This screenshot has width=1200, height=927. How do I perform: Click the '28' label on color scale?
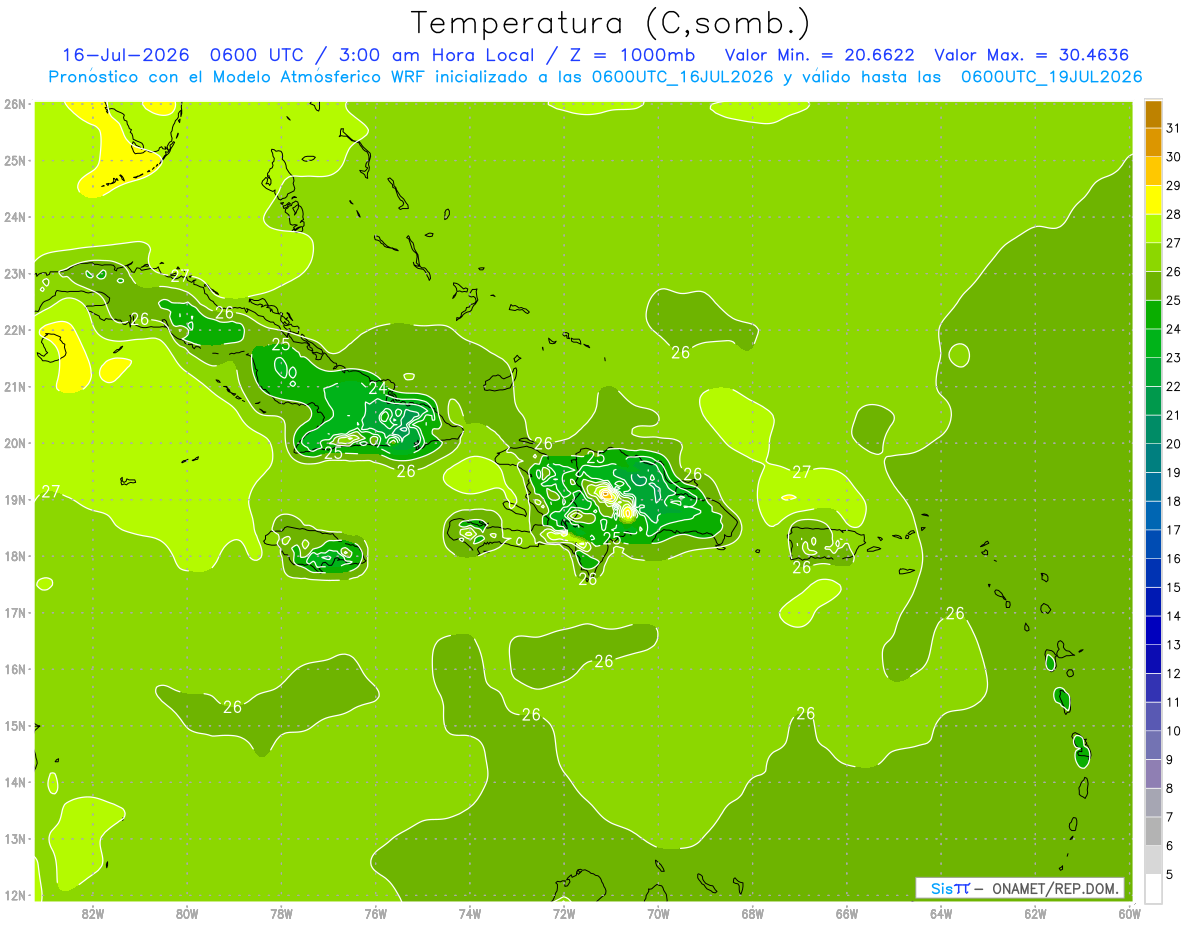(x=1174, y=215)
